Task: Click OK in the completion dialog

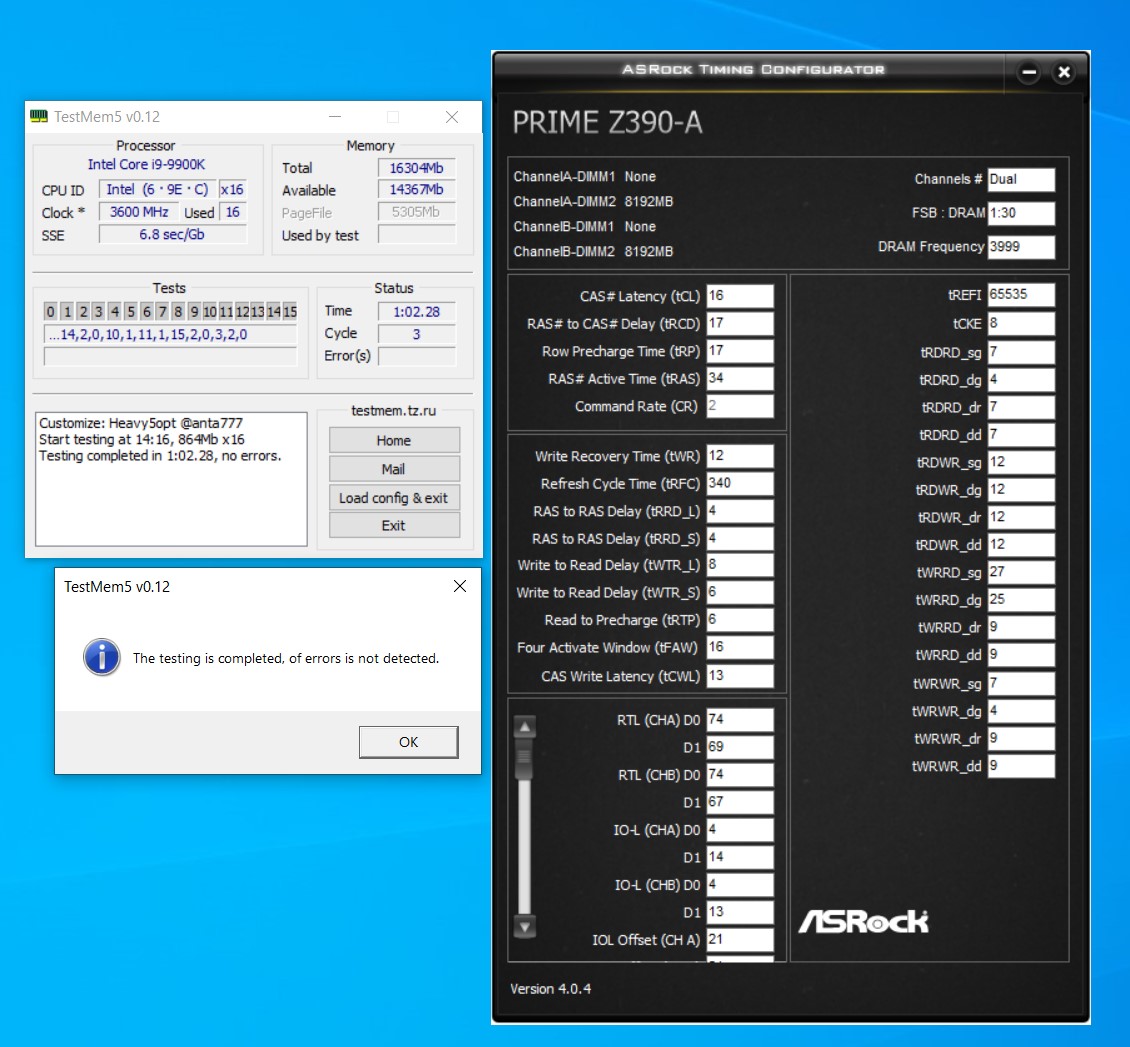Action: coord(409,742)
